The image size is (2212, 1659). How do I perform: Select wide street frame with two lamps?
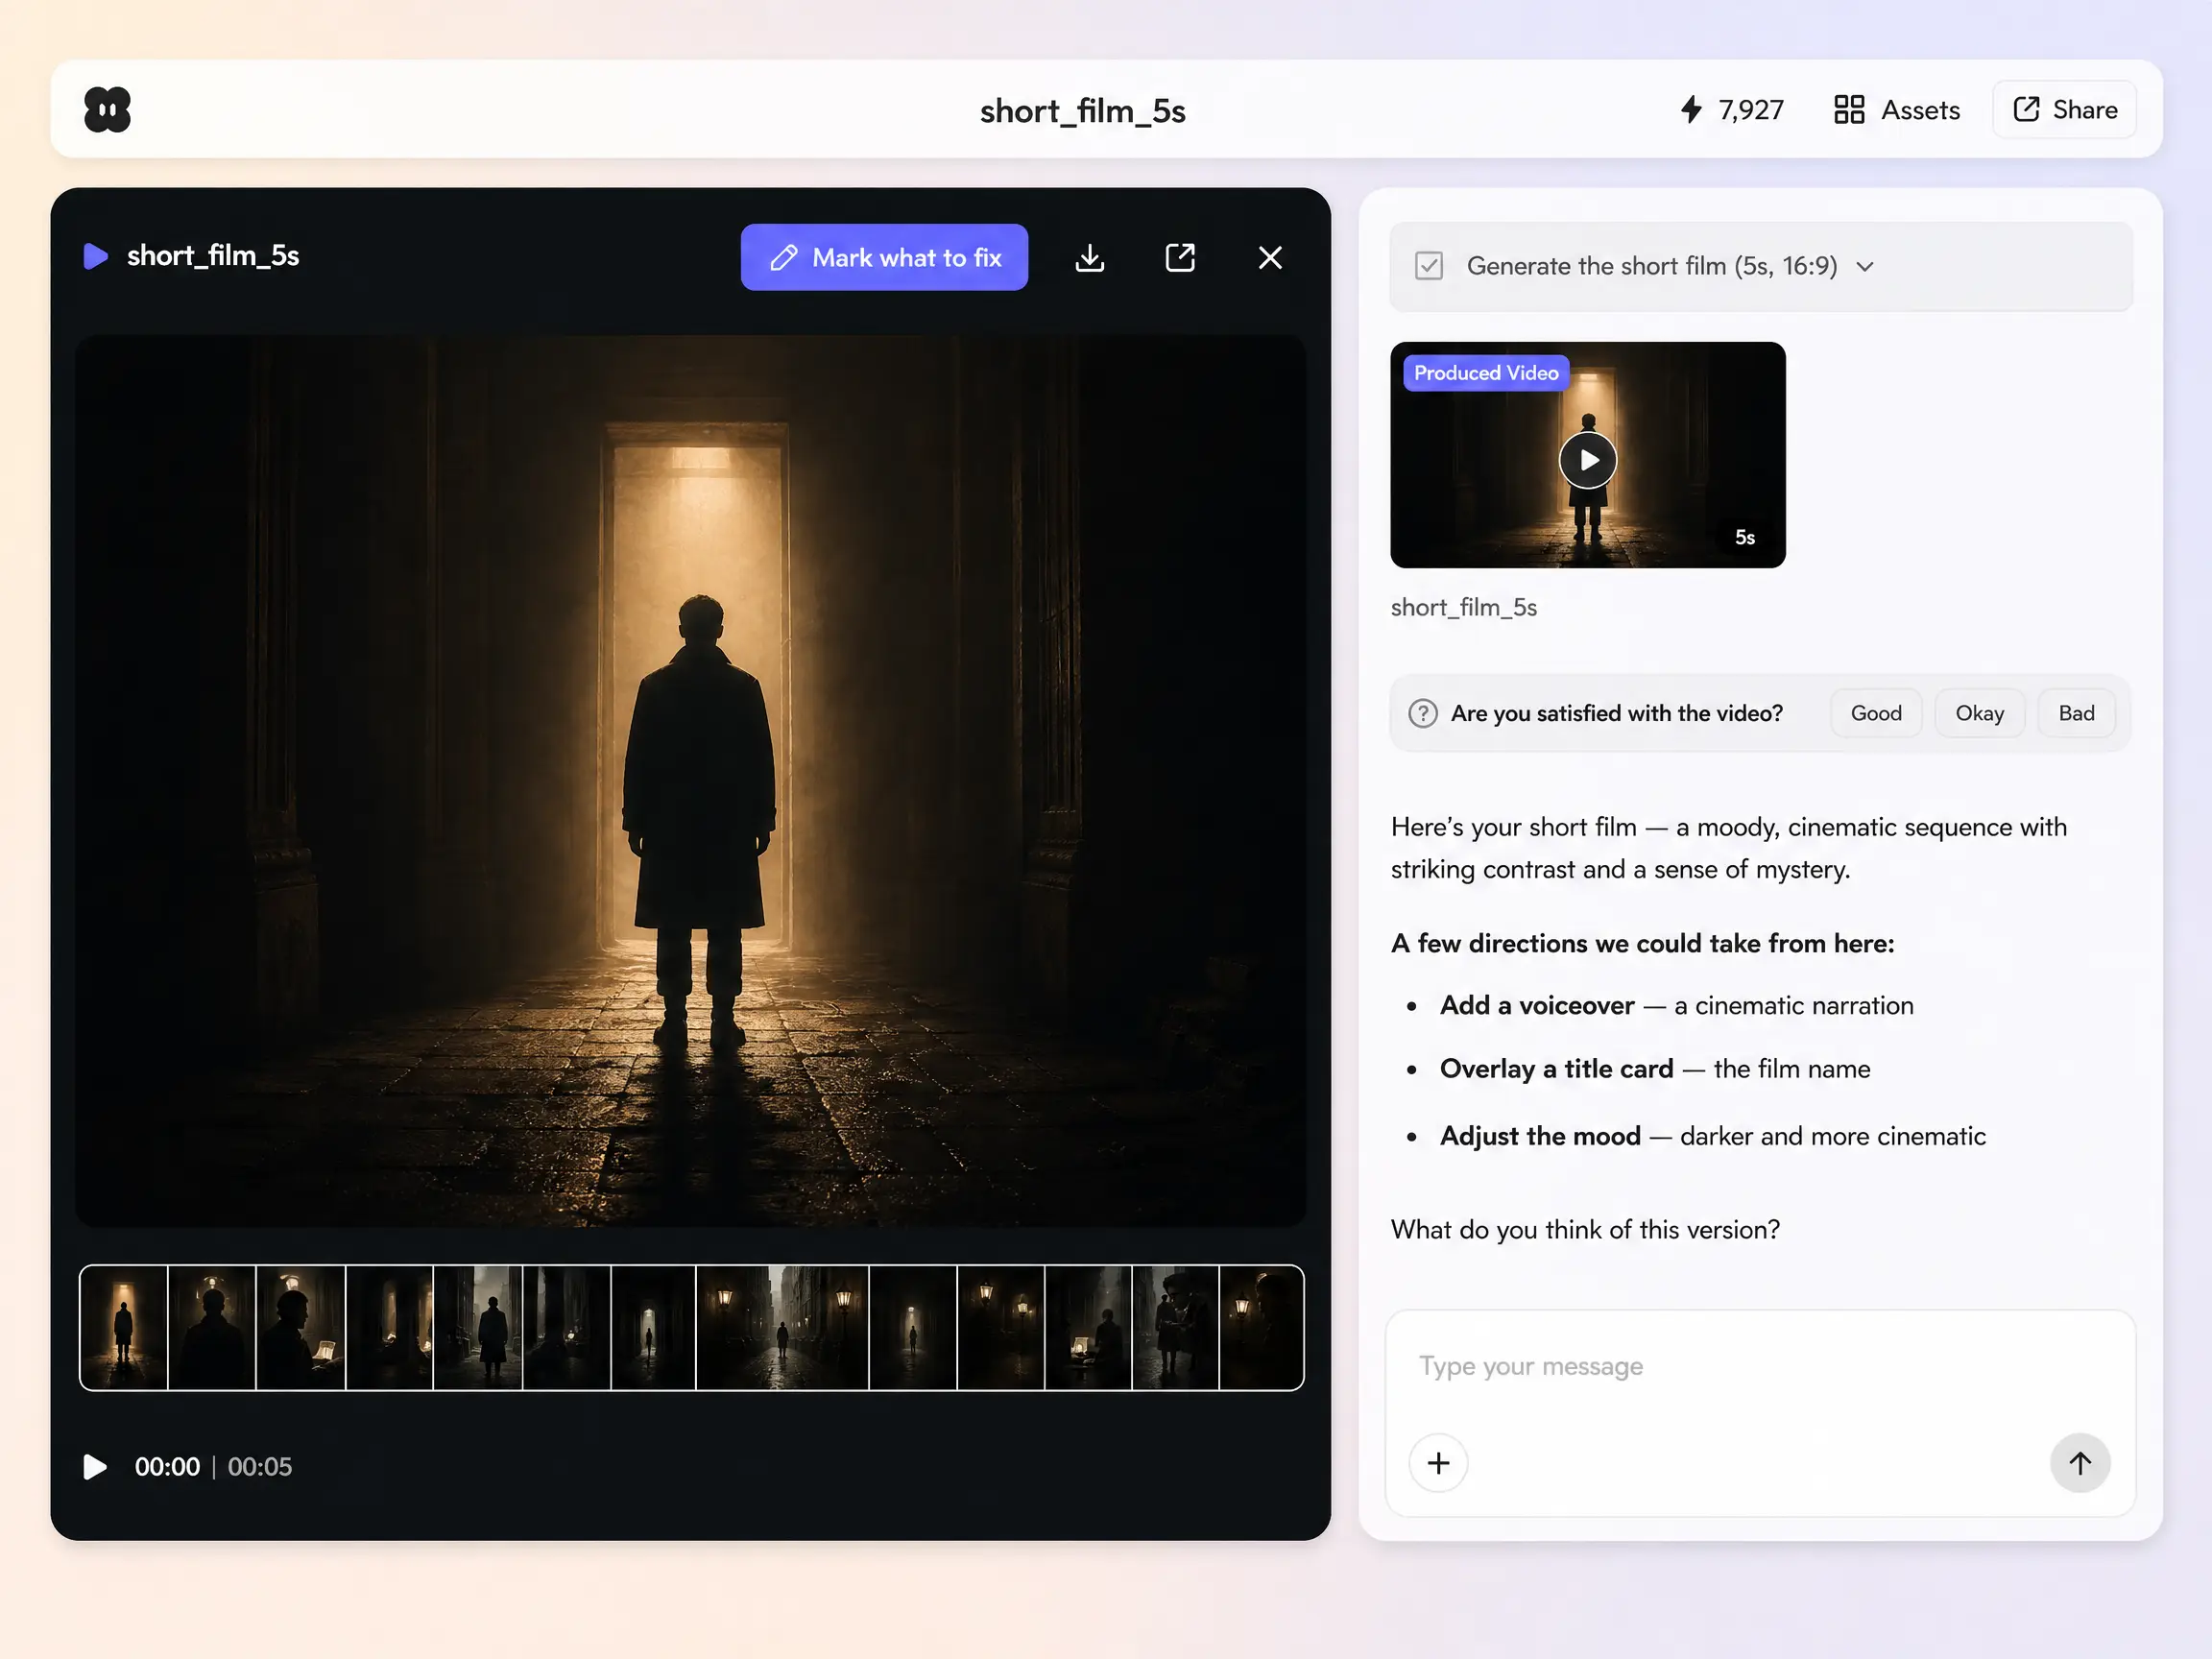coord(782,1327)
